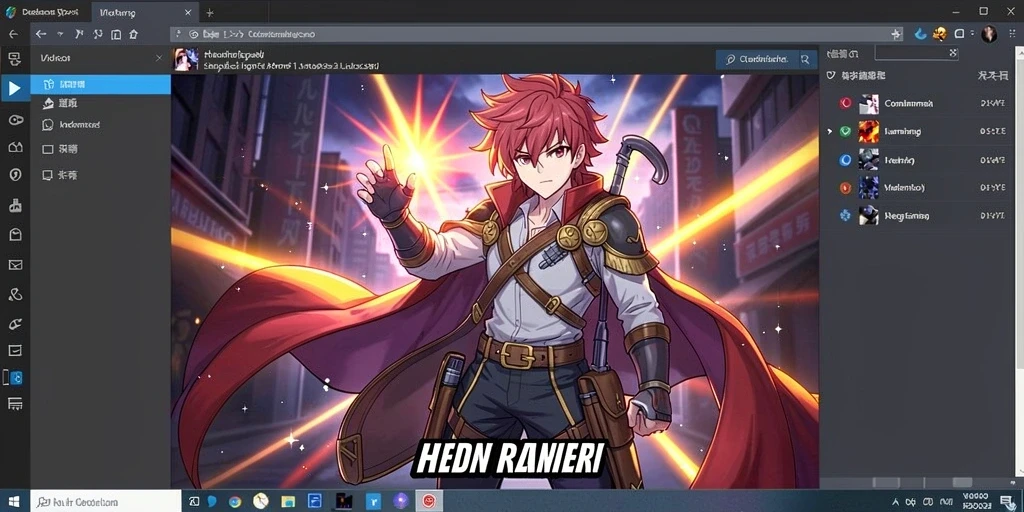Image resolution: width=1024 pixels, height=512 pixels.
Task: Expand the arrow beside the green shield item
Action: [829, 131]
